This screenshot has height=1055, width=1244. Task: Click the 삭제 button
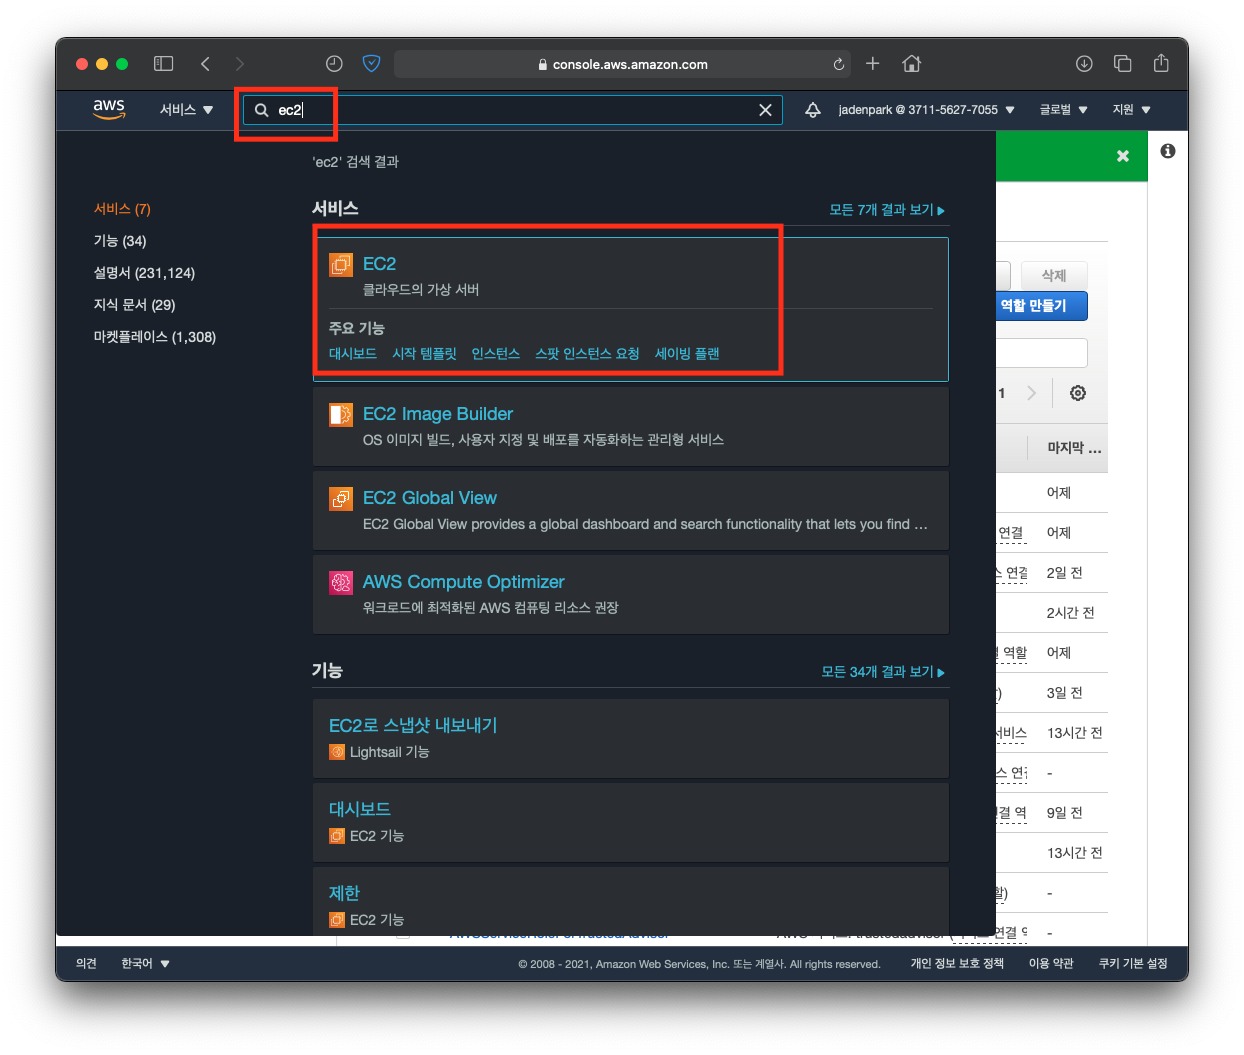click(x=1054, y=275)
